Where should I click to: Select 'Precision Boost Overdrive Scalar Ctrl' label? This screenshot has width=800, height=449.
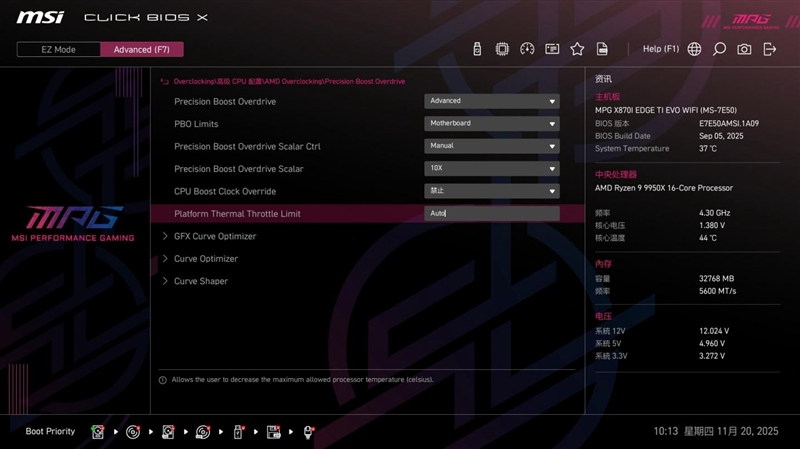pyautogui.click(x=247, y=146)
